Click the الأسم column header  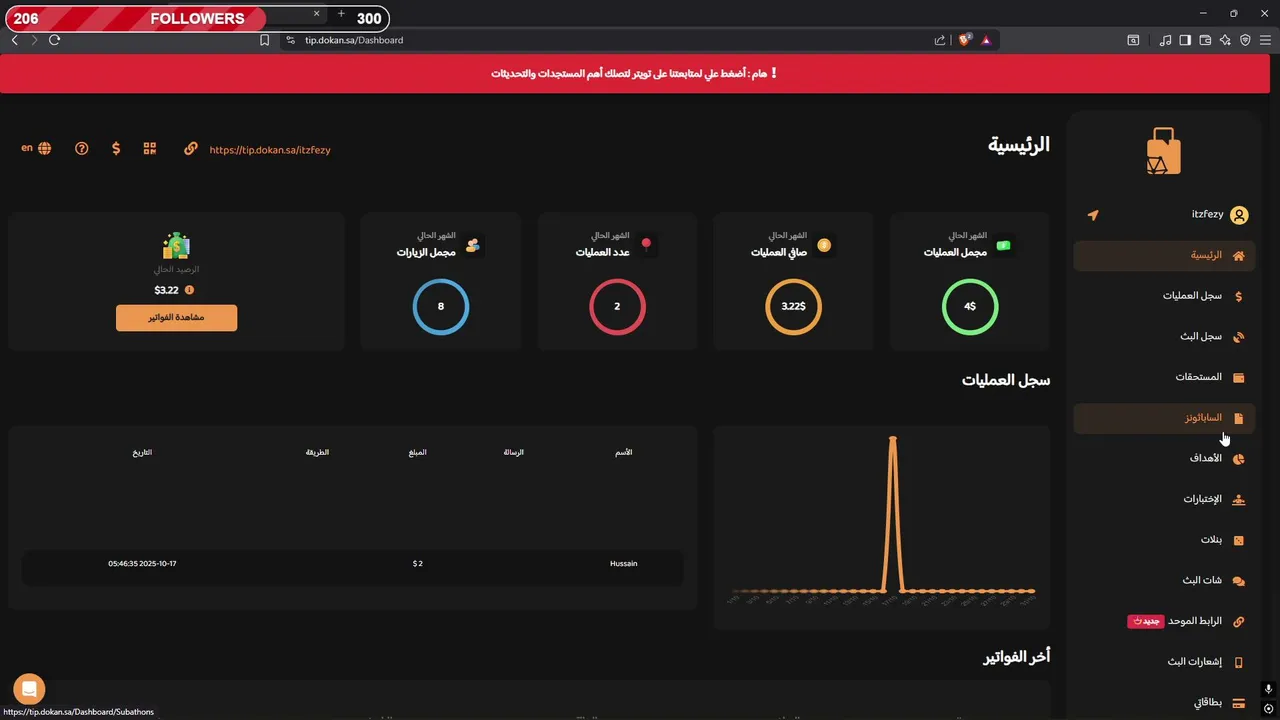tap(623, 453)
